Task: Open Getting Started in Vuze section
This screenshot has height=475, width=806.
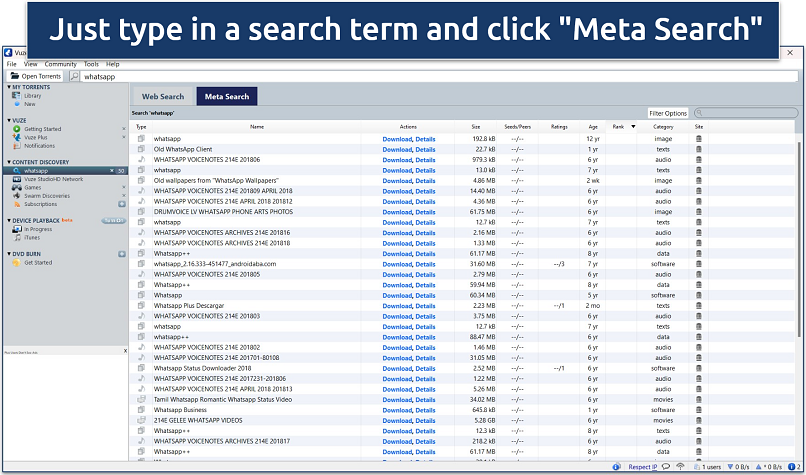Action: 42,129
